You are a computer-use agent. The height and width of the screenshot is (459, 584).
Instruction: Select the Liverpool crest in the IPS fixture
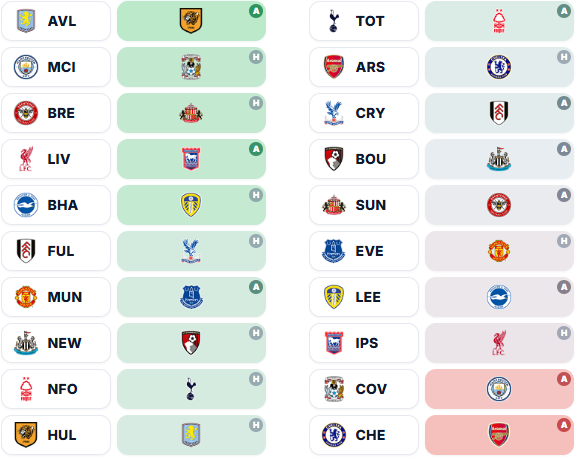click(x=499, y=343)
